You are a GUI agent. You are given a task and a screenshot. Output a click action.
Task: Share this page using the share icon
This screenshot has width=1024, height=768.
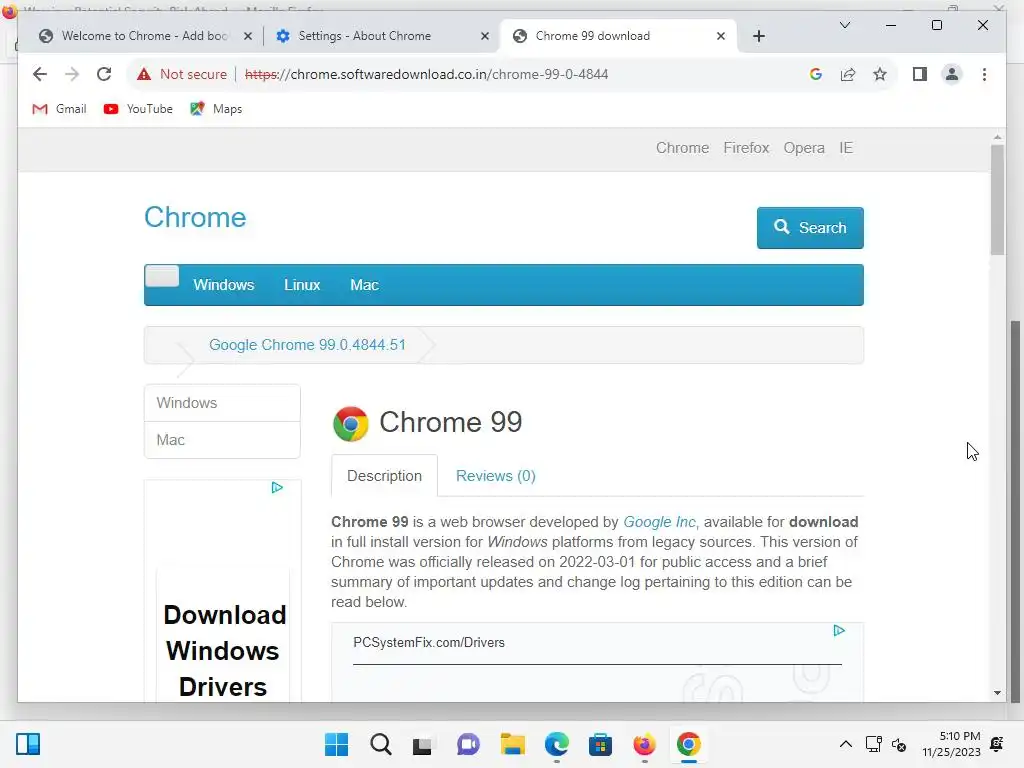pos(848,74)
